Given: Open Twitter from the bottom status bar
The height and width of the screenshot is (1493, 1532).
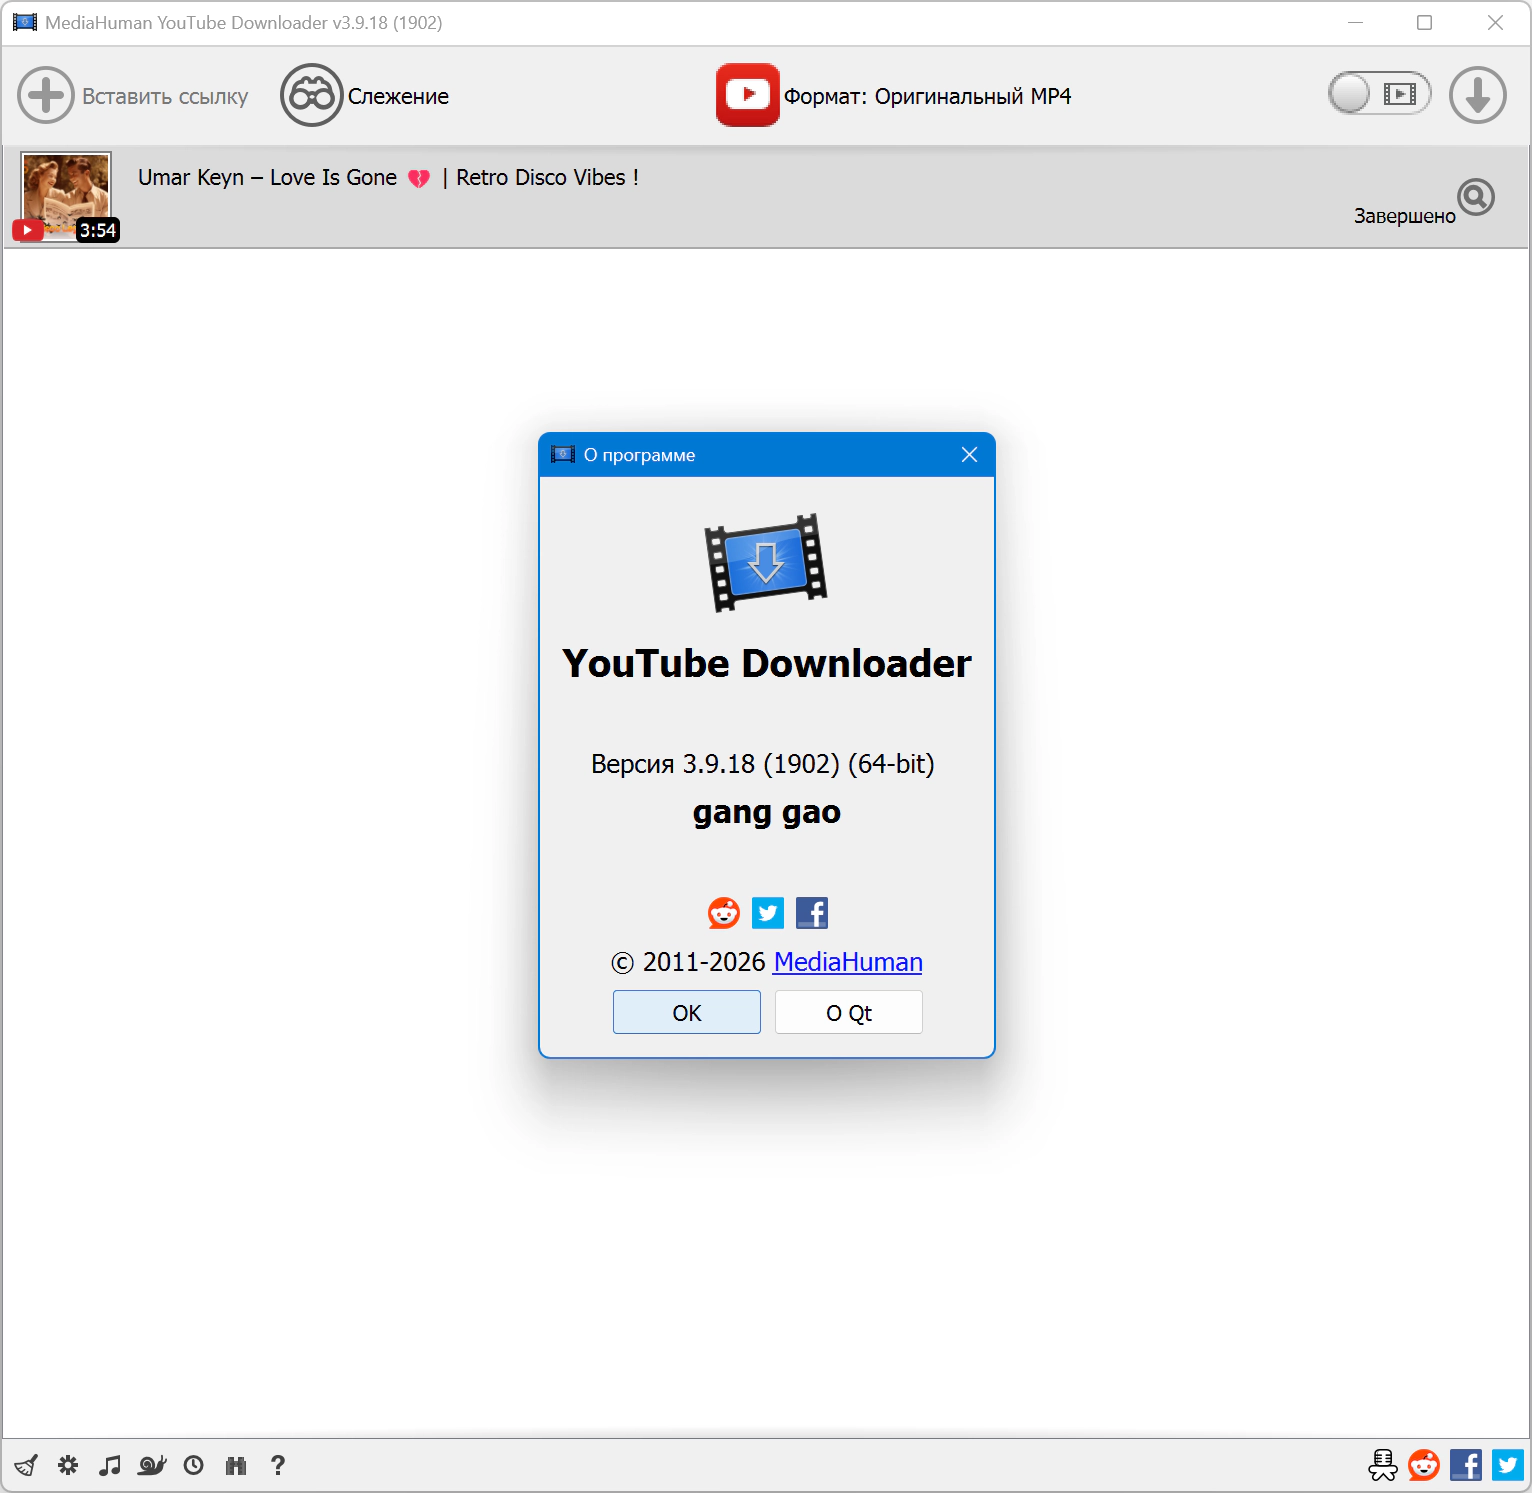Looking at the screenshot, I should pyautogui.click(x=1508, y=1465).
